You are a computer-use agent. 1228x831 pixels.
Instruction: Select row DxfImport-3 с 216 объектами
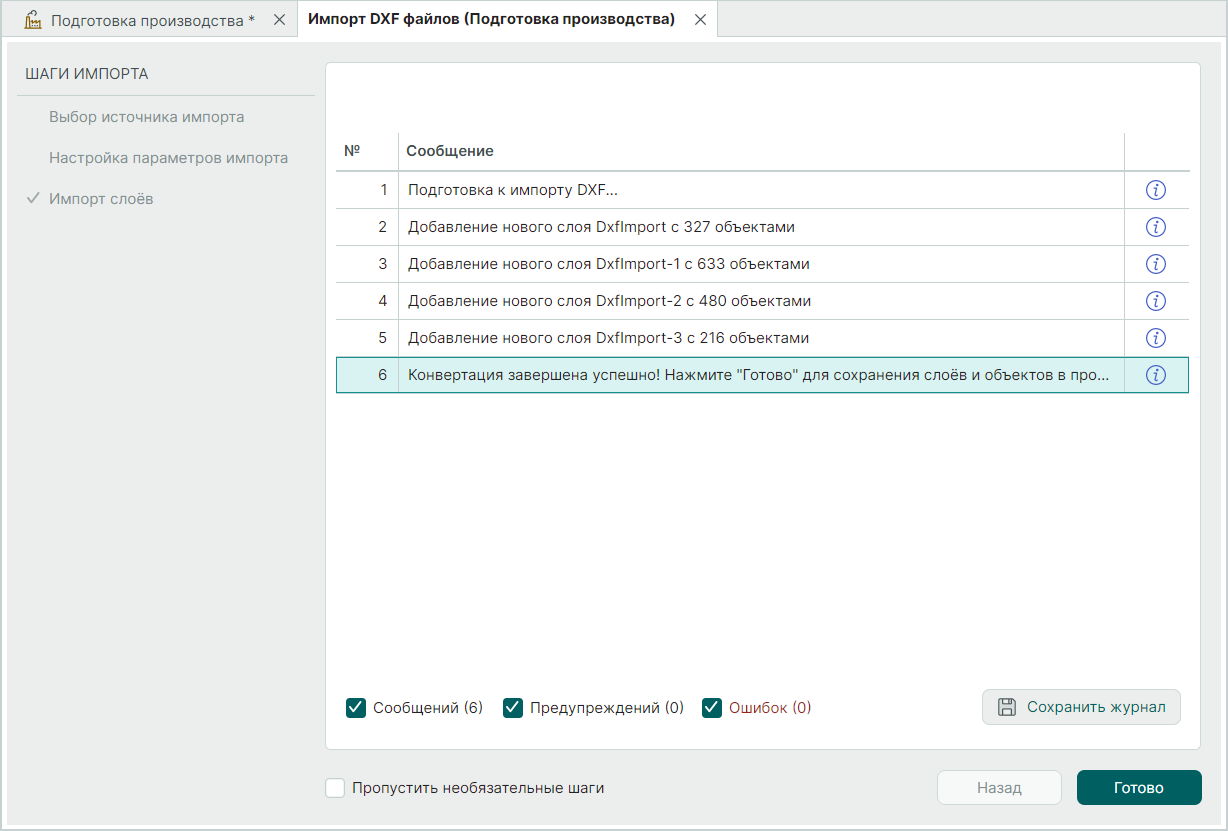[x=762, y=338]
